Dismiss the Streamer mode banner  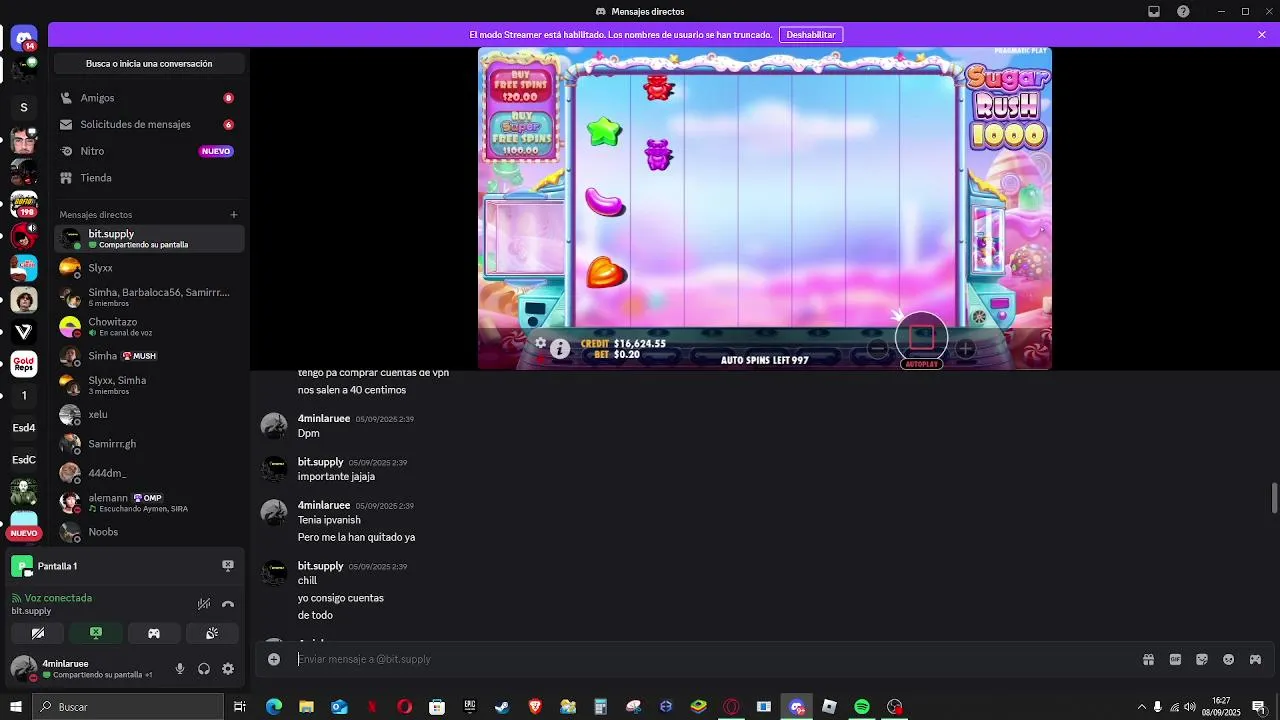coord(1262,35)
